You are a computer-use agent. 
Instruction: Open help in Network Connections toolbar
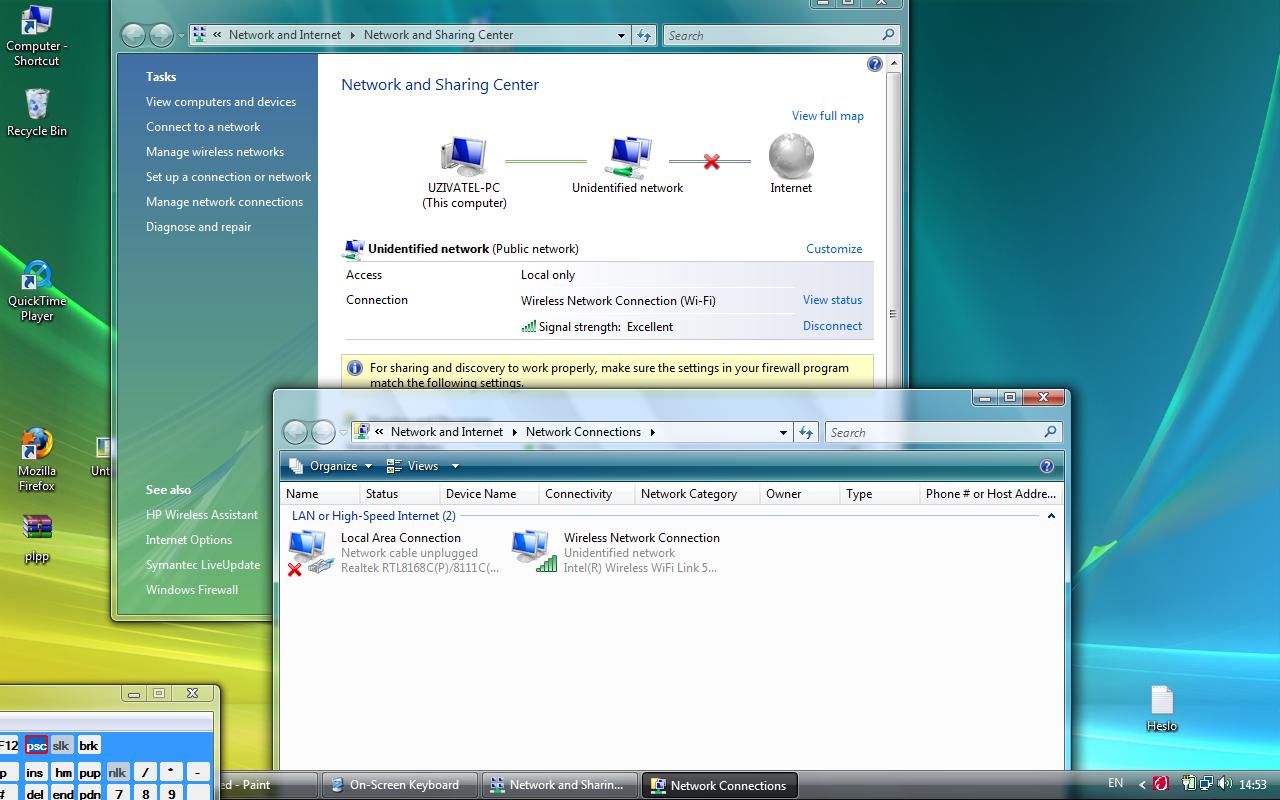(x=1047, y=466)
